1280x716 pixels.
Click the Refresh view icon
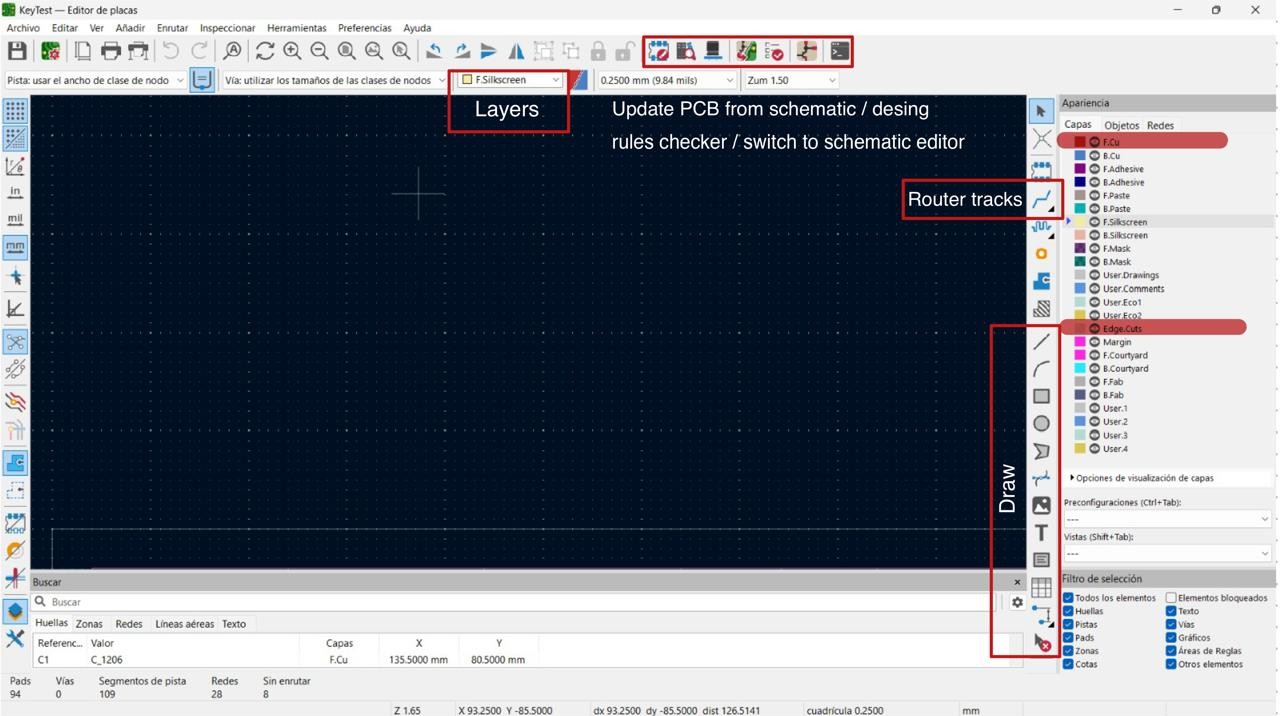[264, 51]
